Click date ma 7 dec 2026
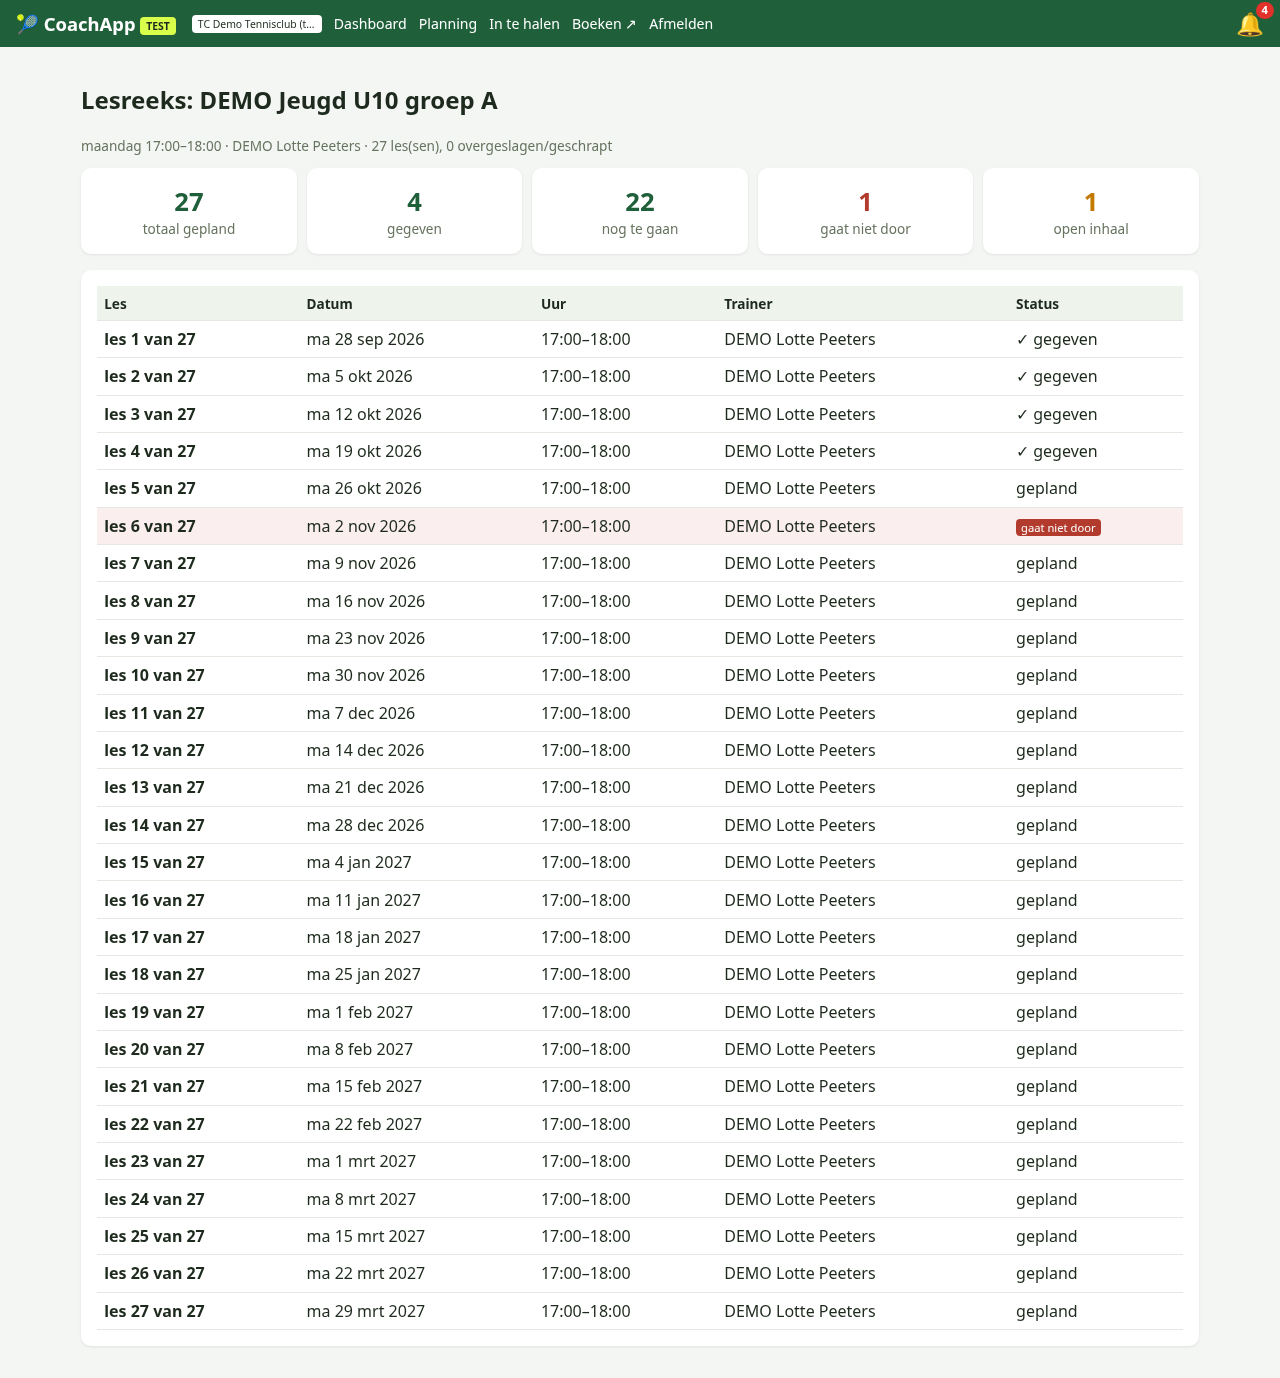Image resolution: width=1280 pixels, height=1378 pixels. point(360,713)
